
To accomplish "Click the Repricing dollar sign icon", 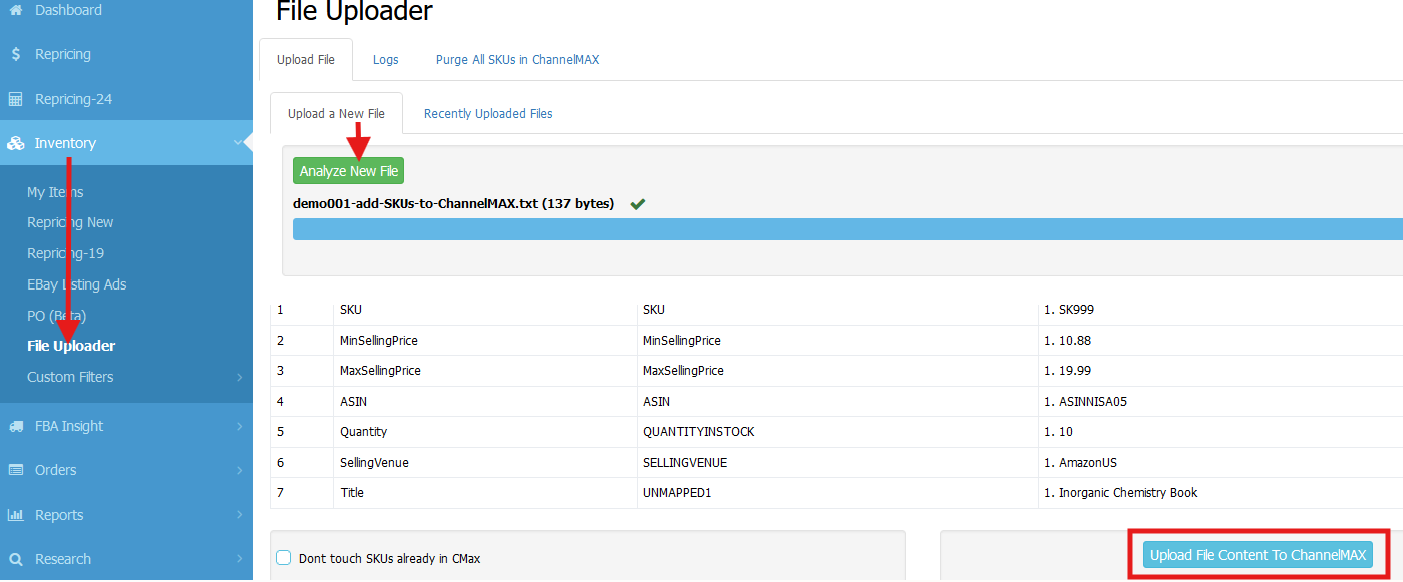I will [x=16, y=54].
